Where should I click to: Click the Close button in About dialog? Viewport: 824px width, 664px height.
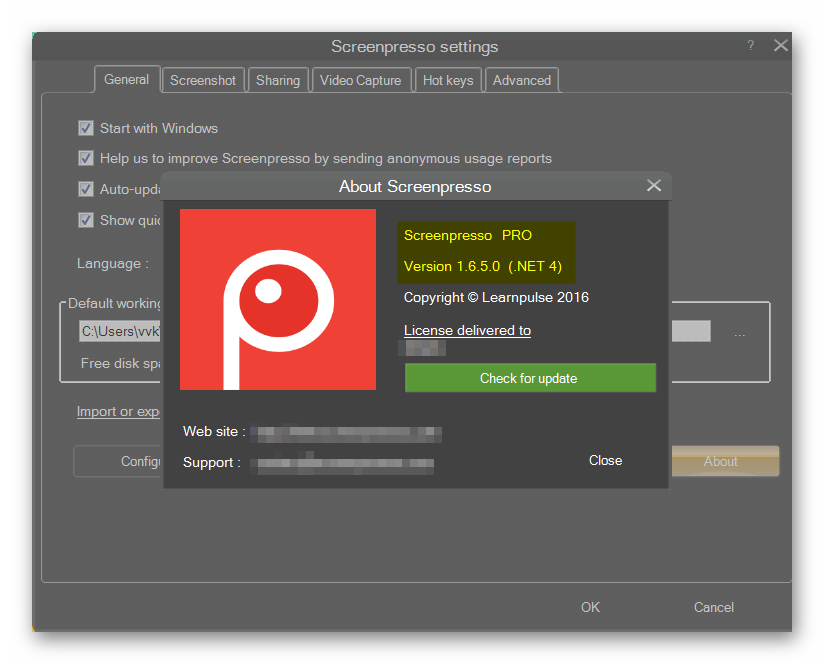605,460
